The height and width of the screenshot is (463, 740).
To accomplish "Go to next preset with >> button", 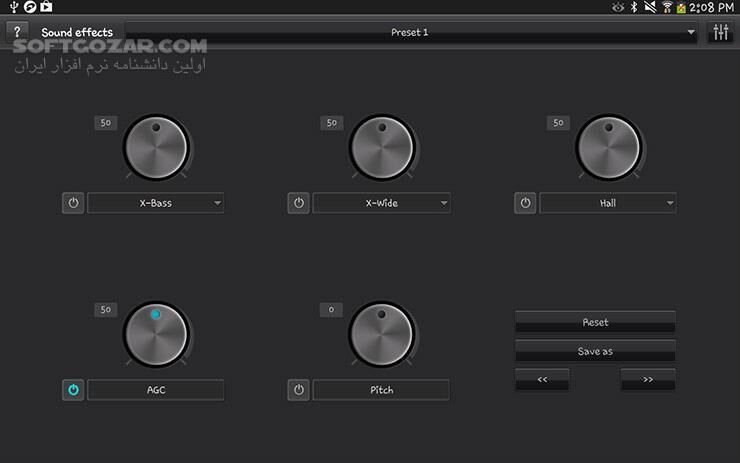I will [x=647, y=380].
